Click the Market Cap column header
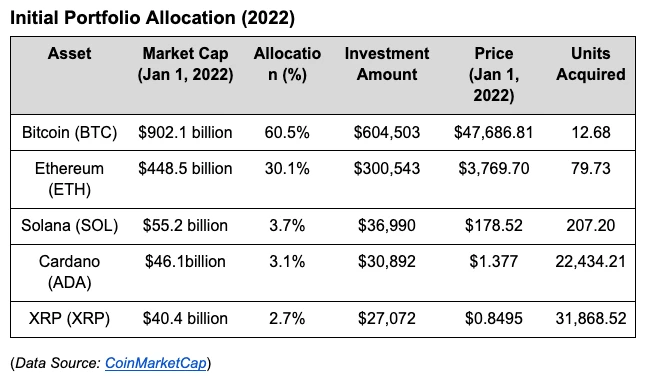The height and width of the screenshot is (381, 645). pos(186,64)
